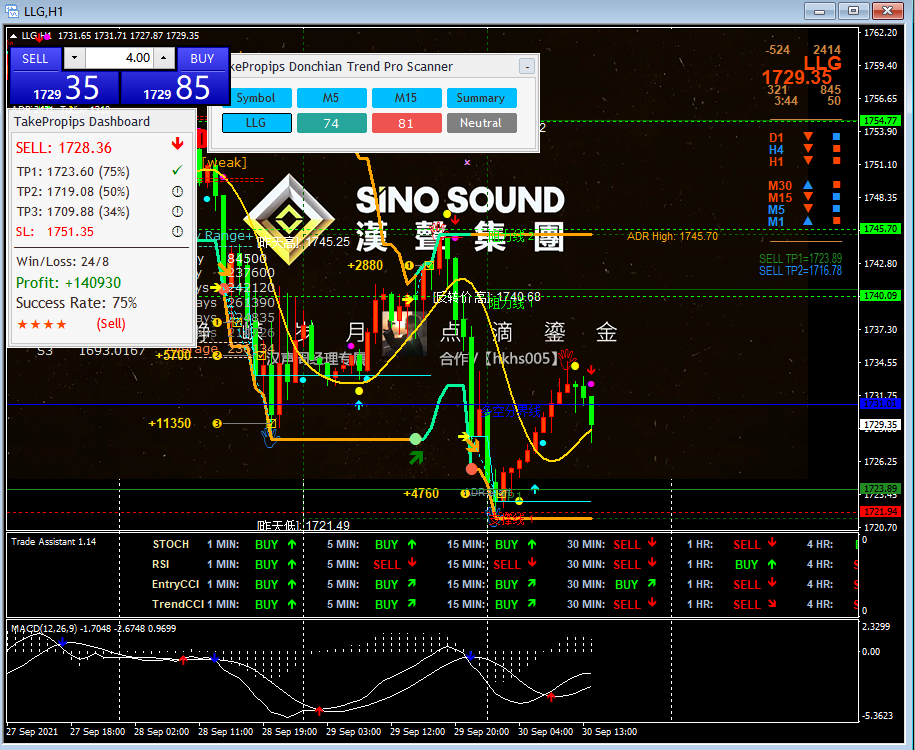Screen dimensions: 915x750
Task: Click the green 1723.89 price axis tag
Action: (x=881, y=489)
